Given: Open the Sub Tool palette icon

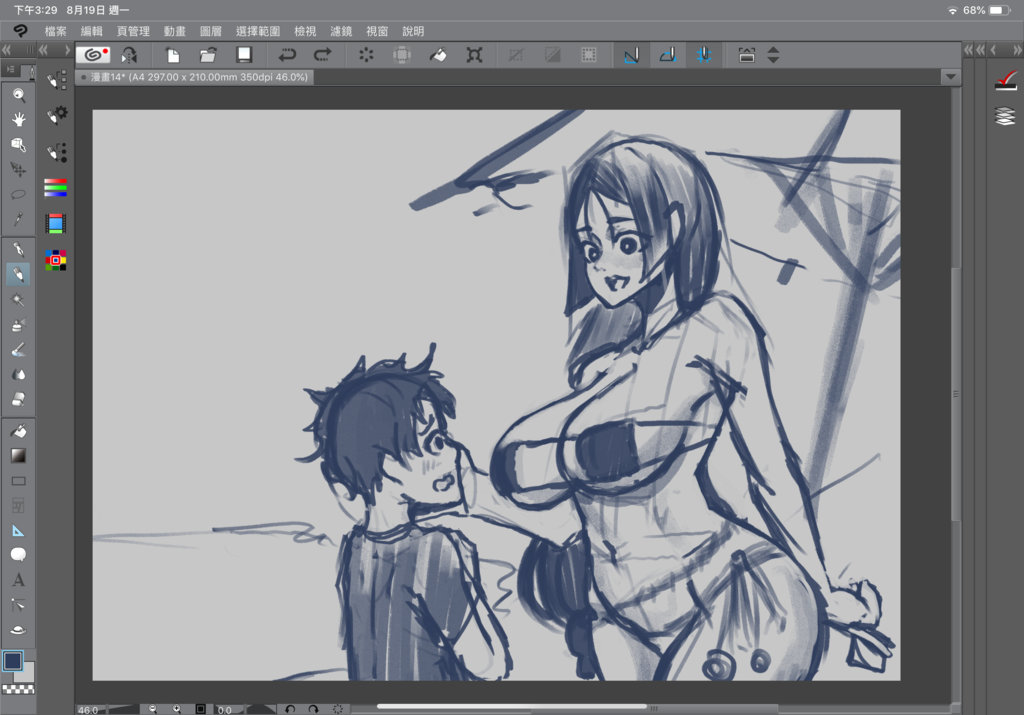Looking at the screenshot, I should pyautogui.click(x=56, y=80).
